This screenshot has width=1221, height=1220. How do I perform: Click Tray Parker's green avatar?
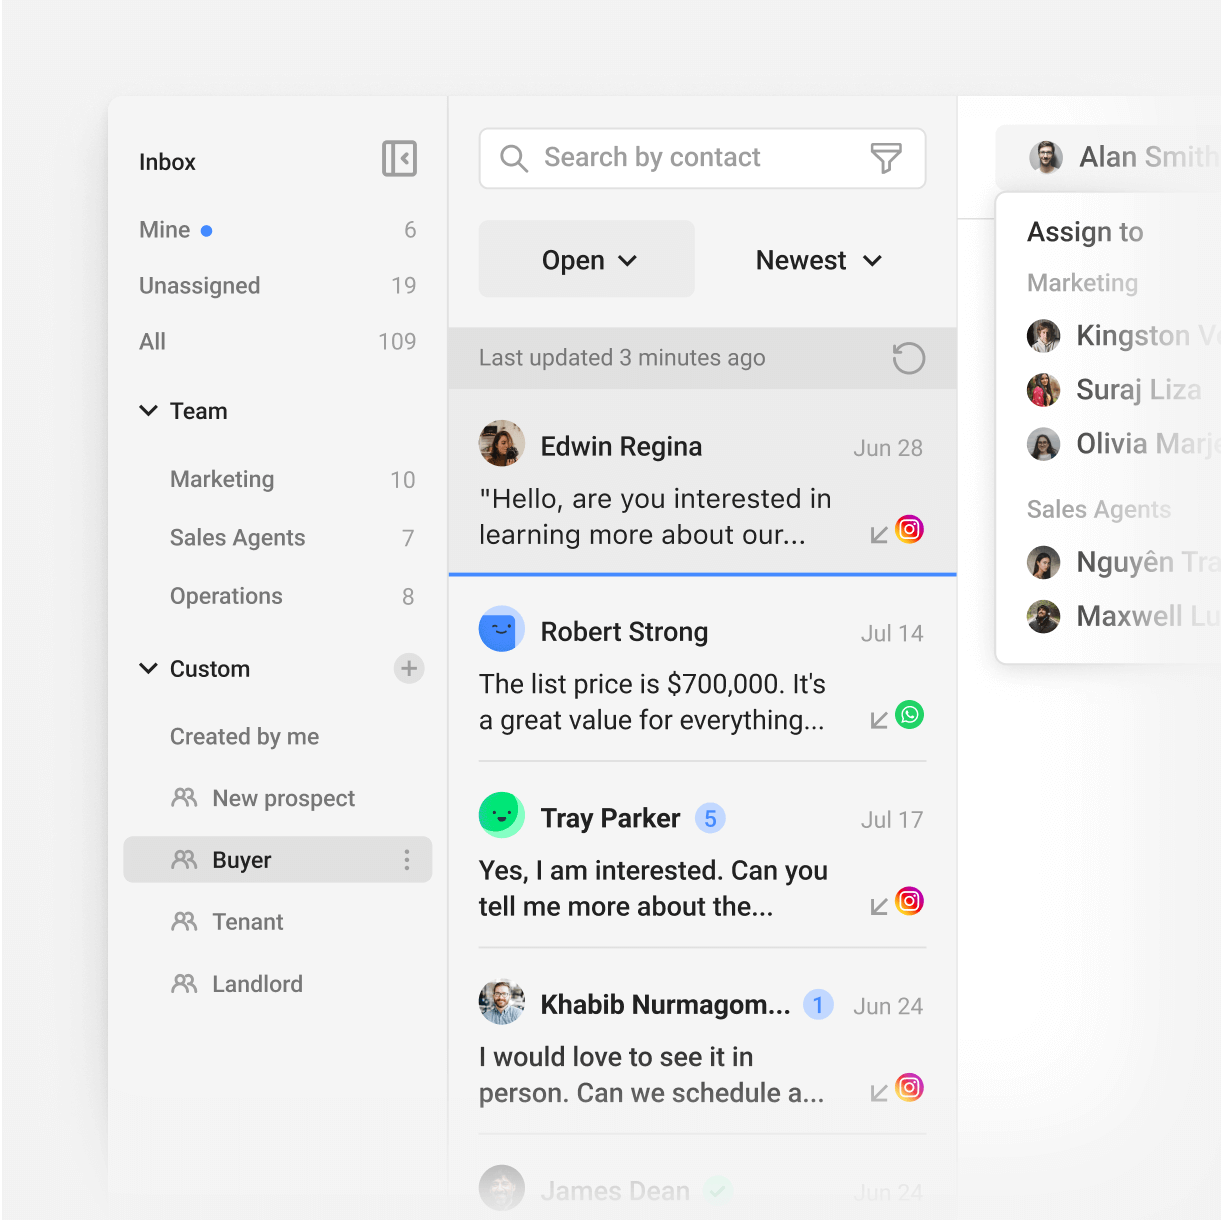(x=502, y=815)
